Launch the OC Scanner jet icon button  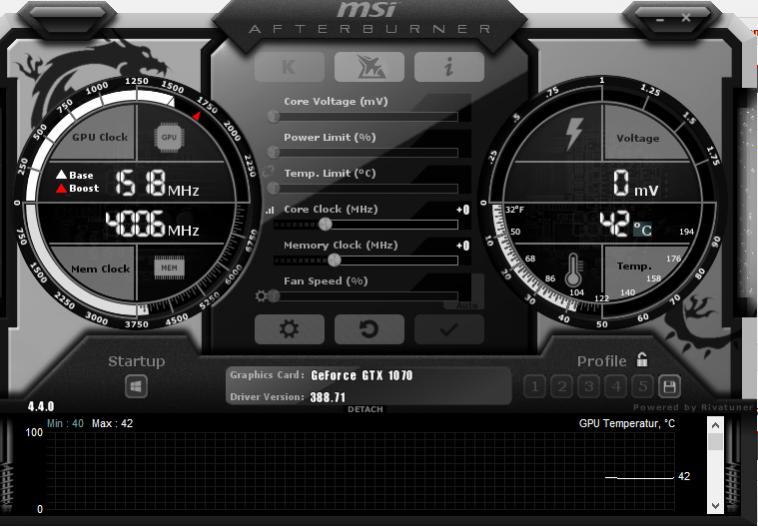[x=369, y=67]
